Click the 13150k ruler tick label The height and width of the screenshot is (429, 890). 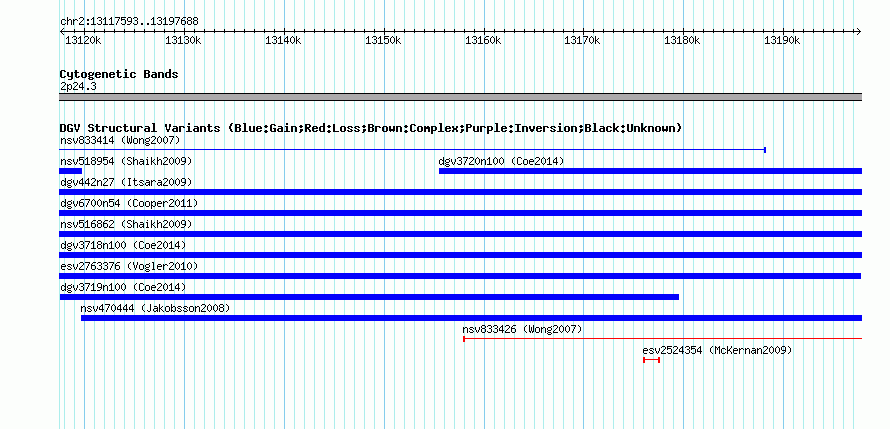click(x=383, y=40)
